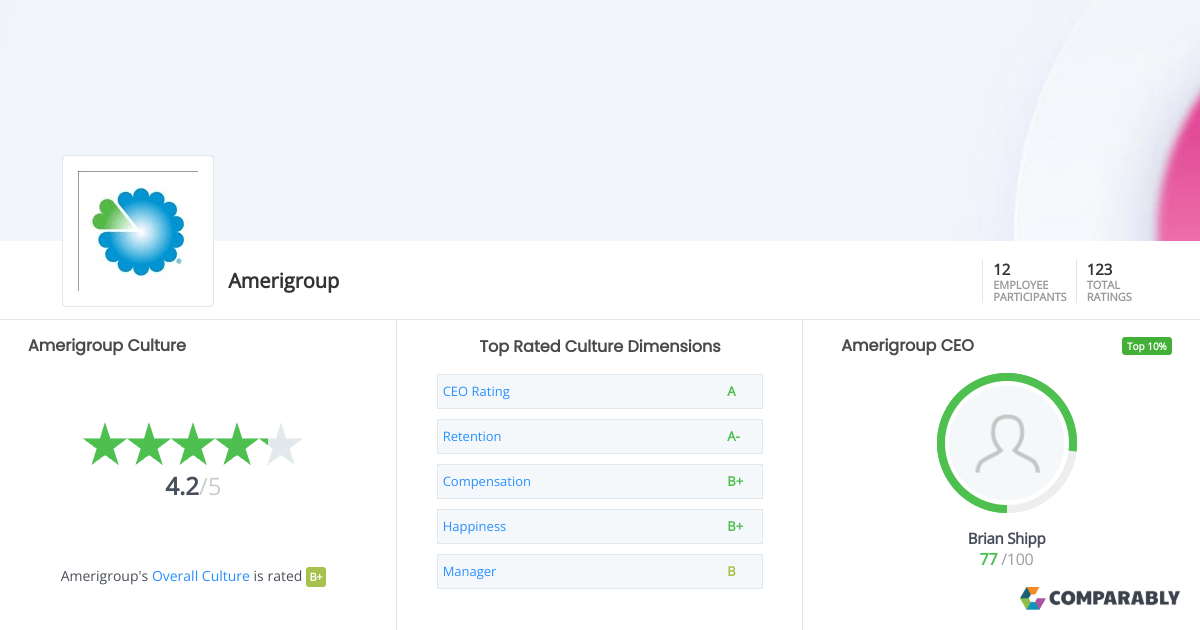
Task: Click the 4.2/5 rating value
Action: (193, 487)
